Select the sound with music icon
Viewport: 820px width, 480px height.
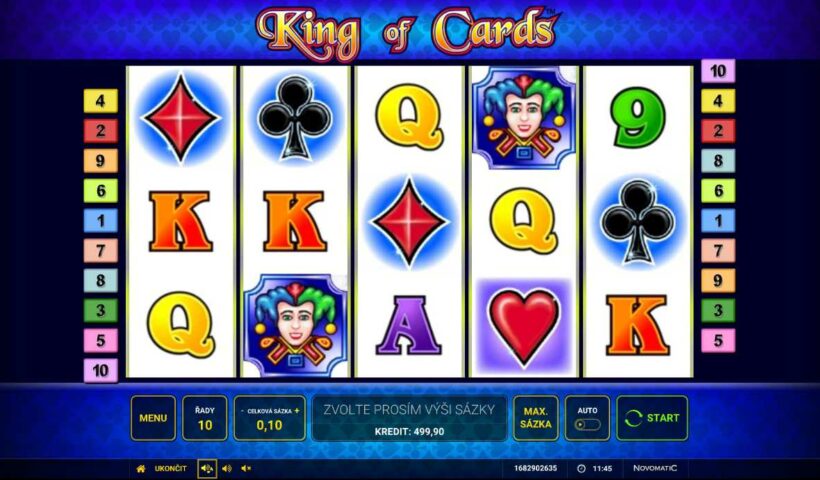tap(207, 468)
